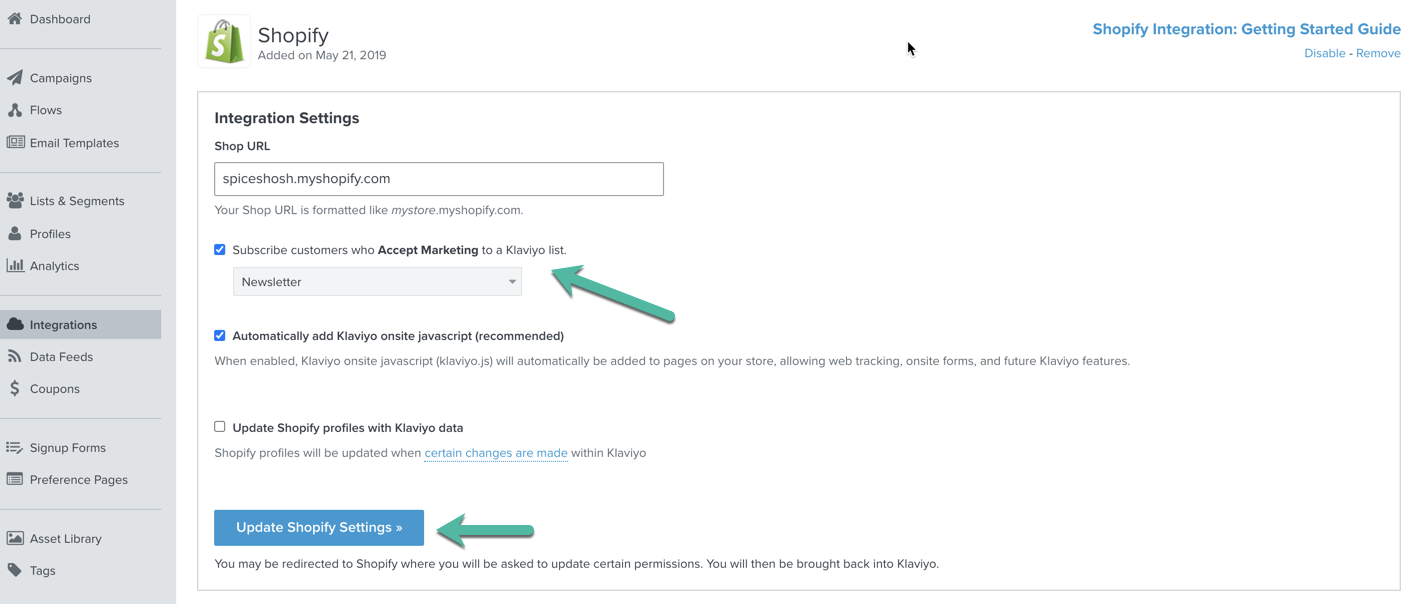The width and height of the screenshot is (1421, 604).
Task: Click the Integrations cloud icon
Action: coord(15,325)
